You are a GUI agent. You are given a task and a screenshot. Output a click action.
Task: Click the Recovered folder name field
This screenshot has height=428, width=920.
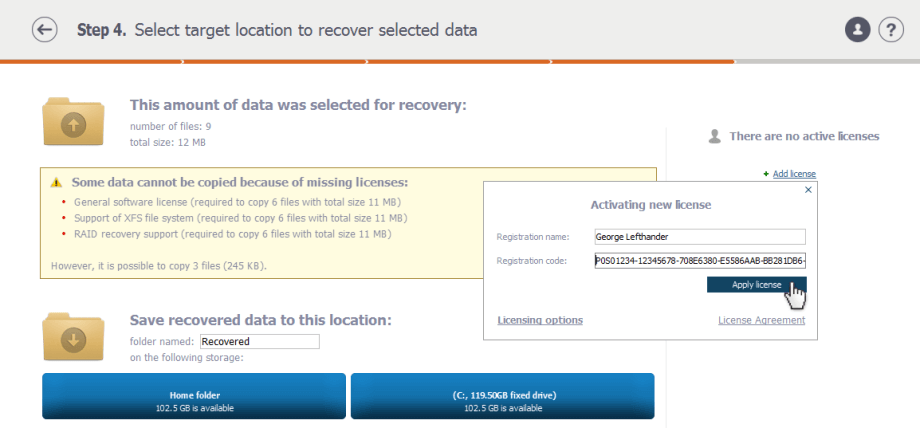(259, 342)
